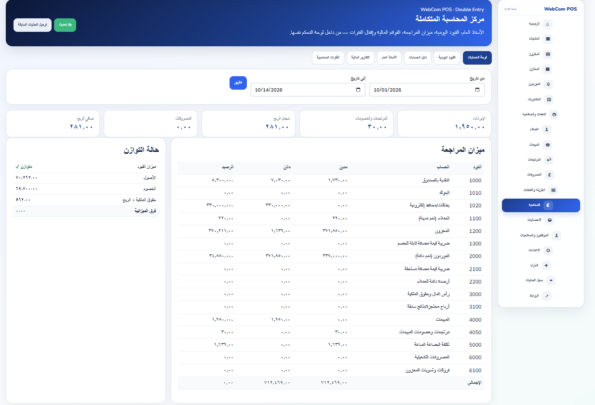Click account code 6000 row

click(x=331, y=357)
